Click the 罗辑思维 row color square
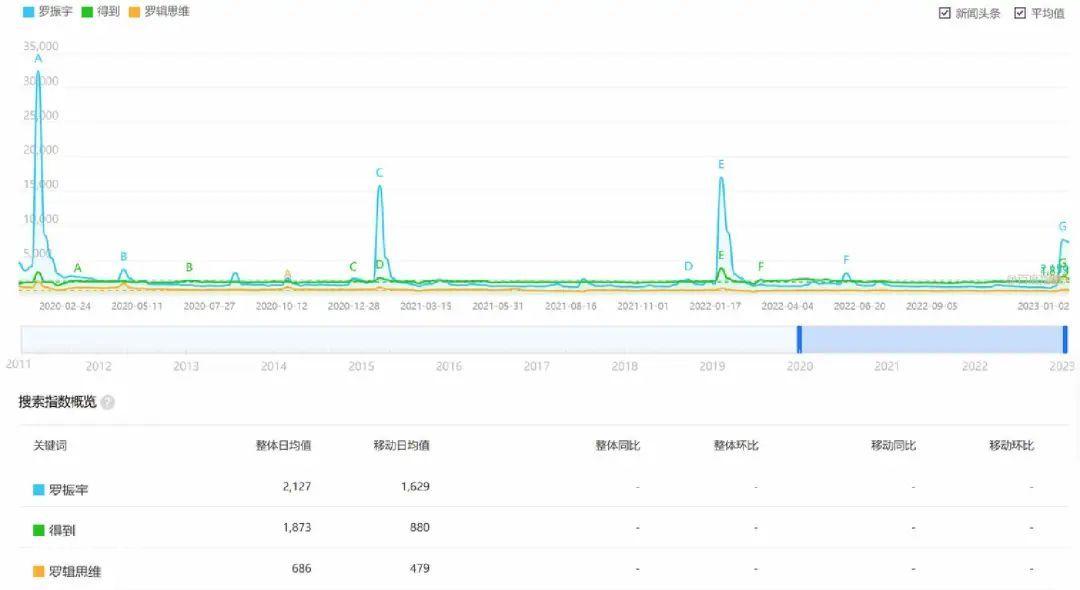The height and width of the screenshot is (590, 1080). click(x=39, y=571)
